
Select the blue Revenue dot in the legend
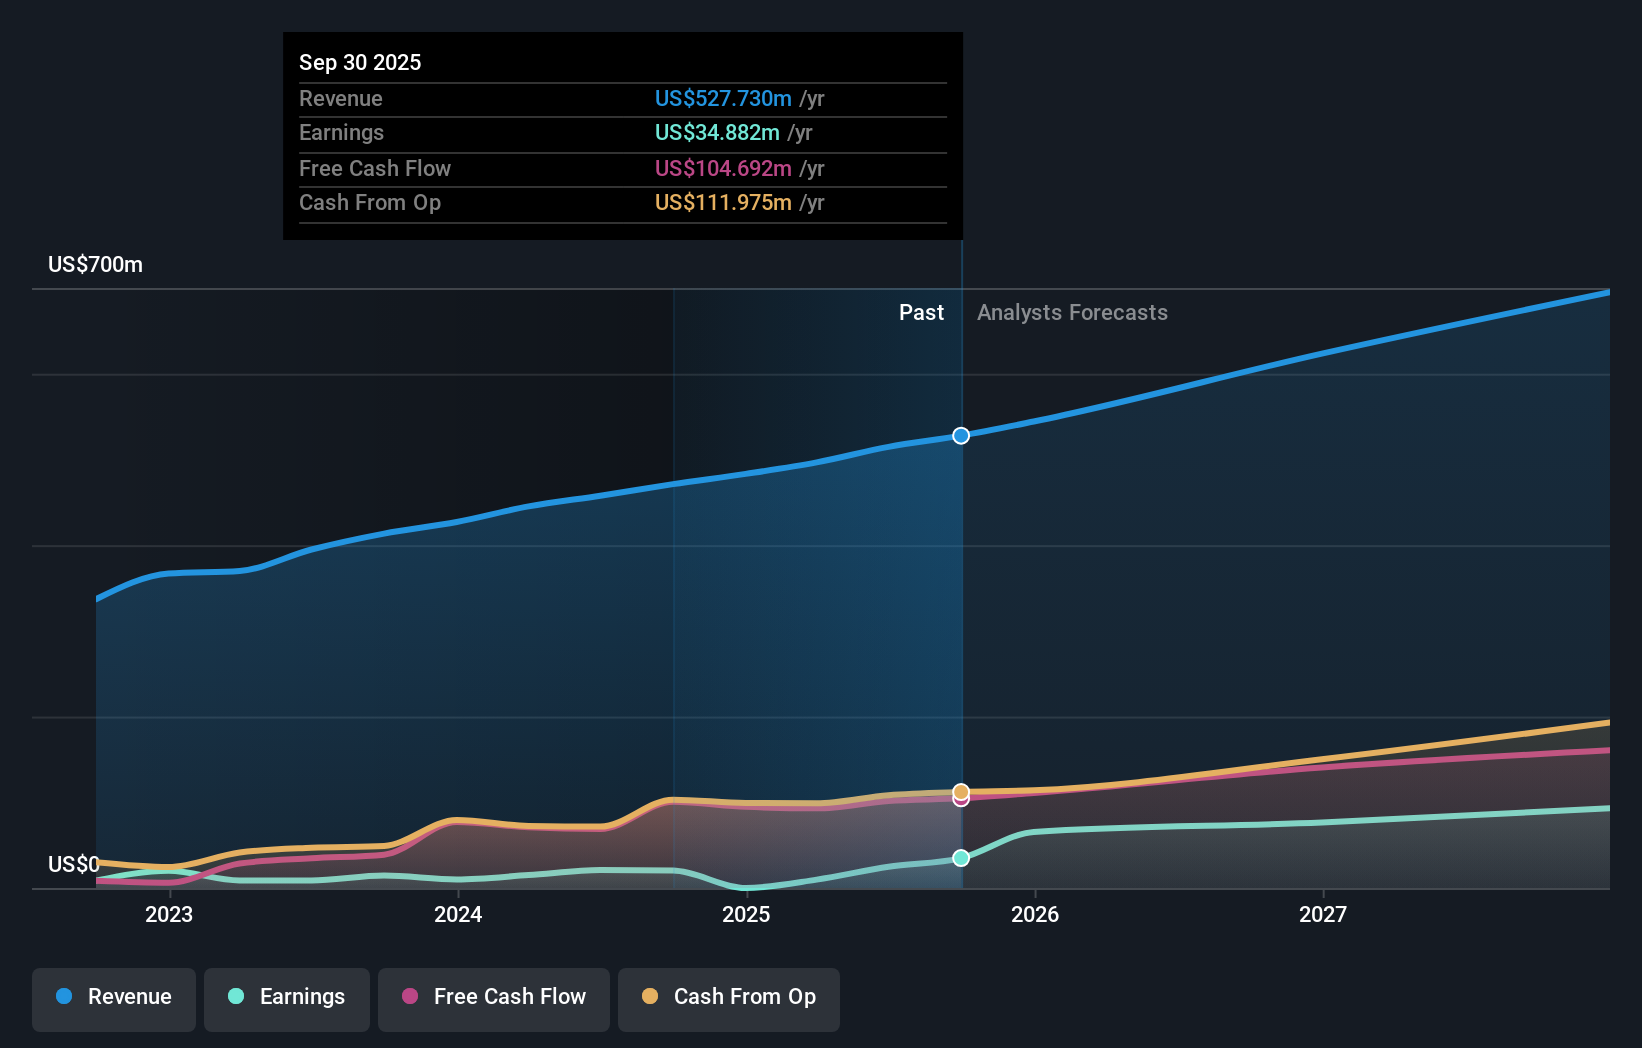[65, 997]
